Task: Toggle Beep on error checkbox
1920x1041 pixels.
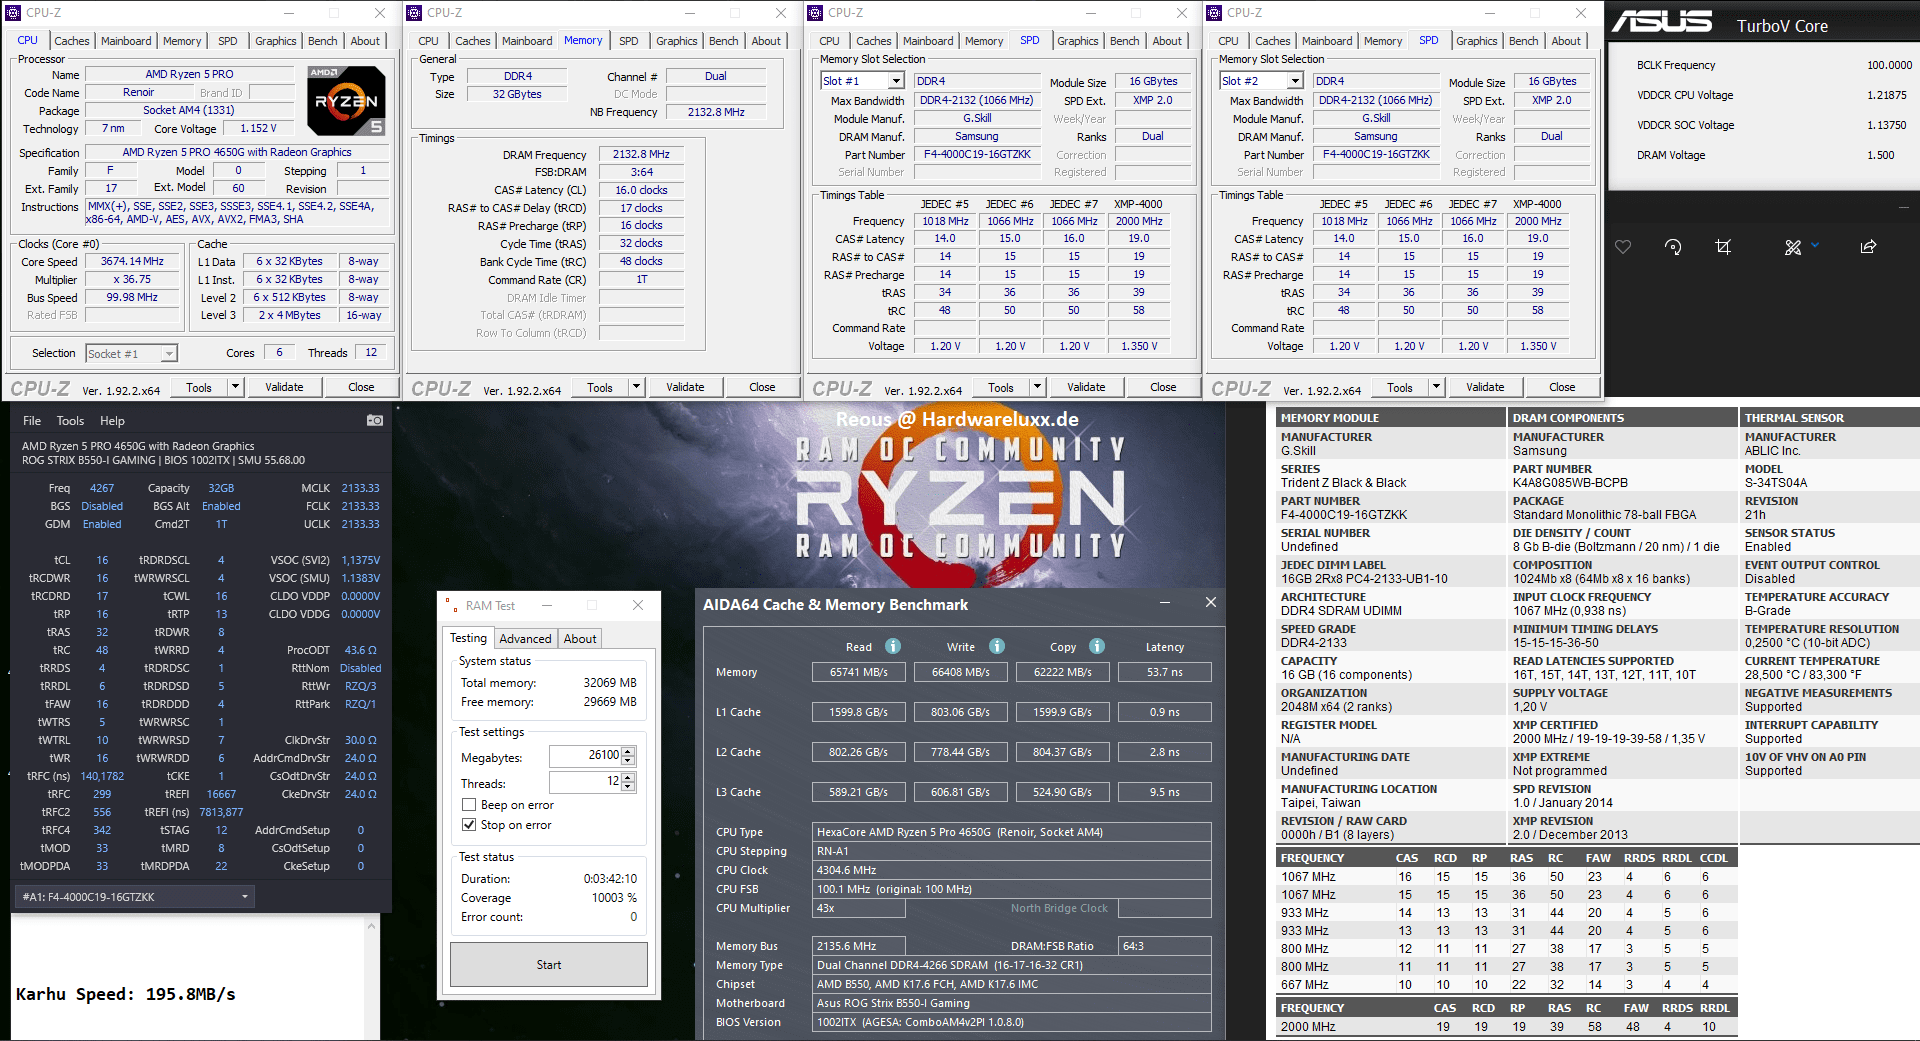Action: (469, 805)
